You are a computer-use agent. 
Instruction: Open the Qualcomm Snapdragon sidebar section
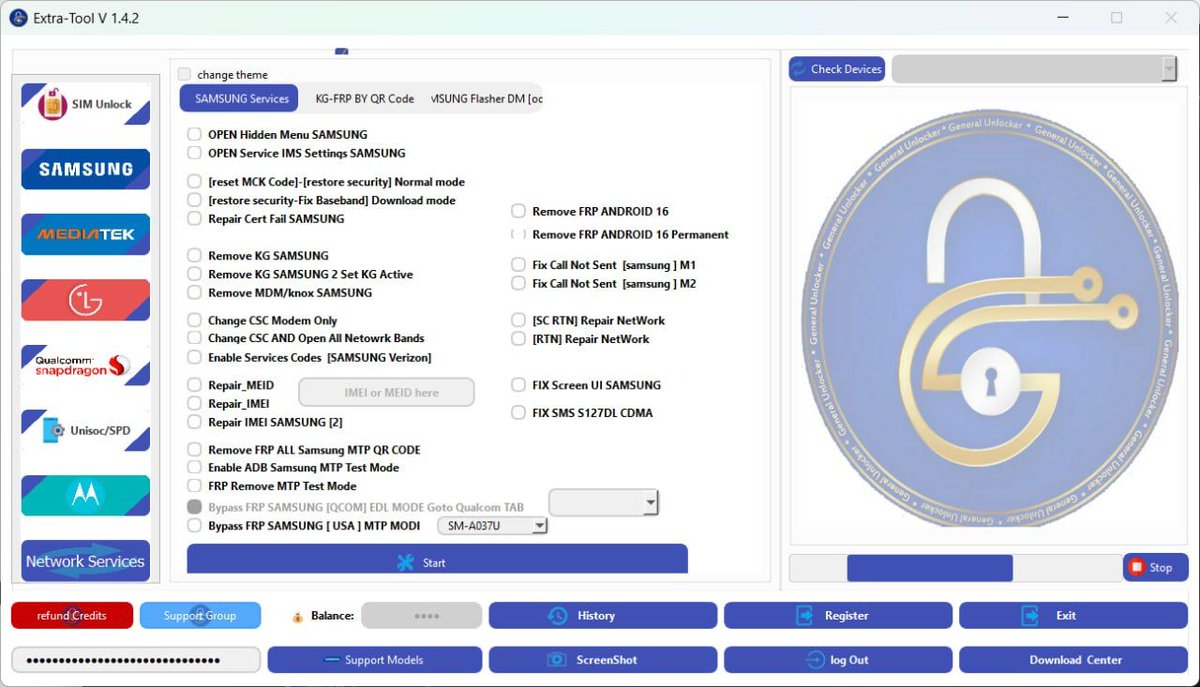[86, 365]
